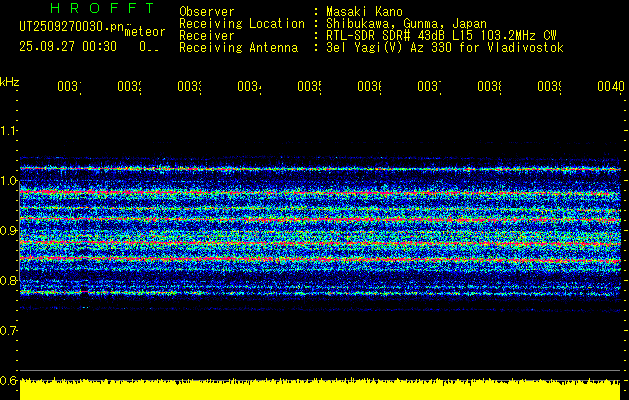The height and width of the screenshot is (400, 629).
Task: Click the Receiver field label
Action: coord(207,36)
